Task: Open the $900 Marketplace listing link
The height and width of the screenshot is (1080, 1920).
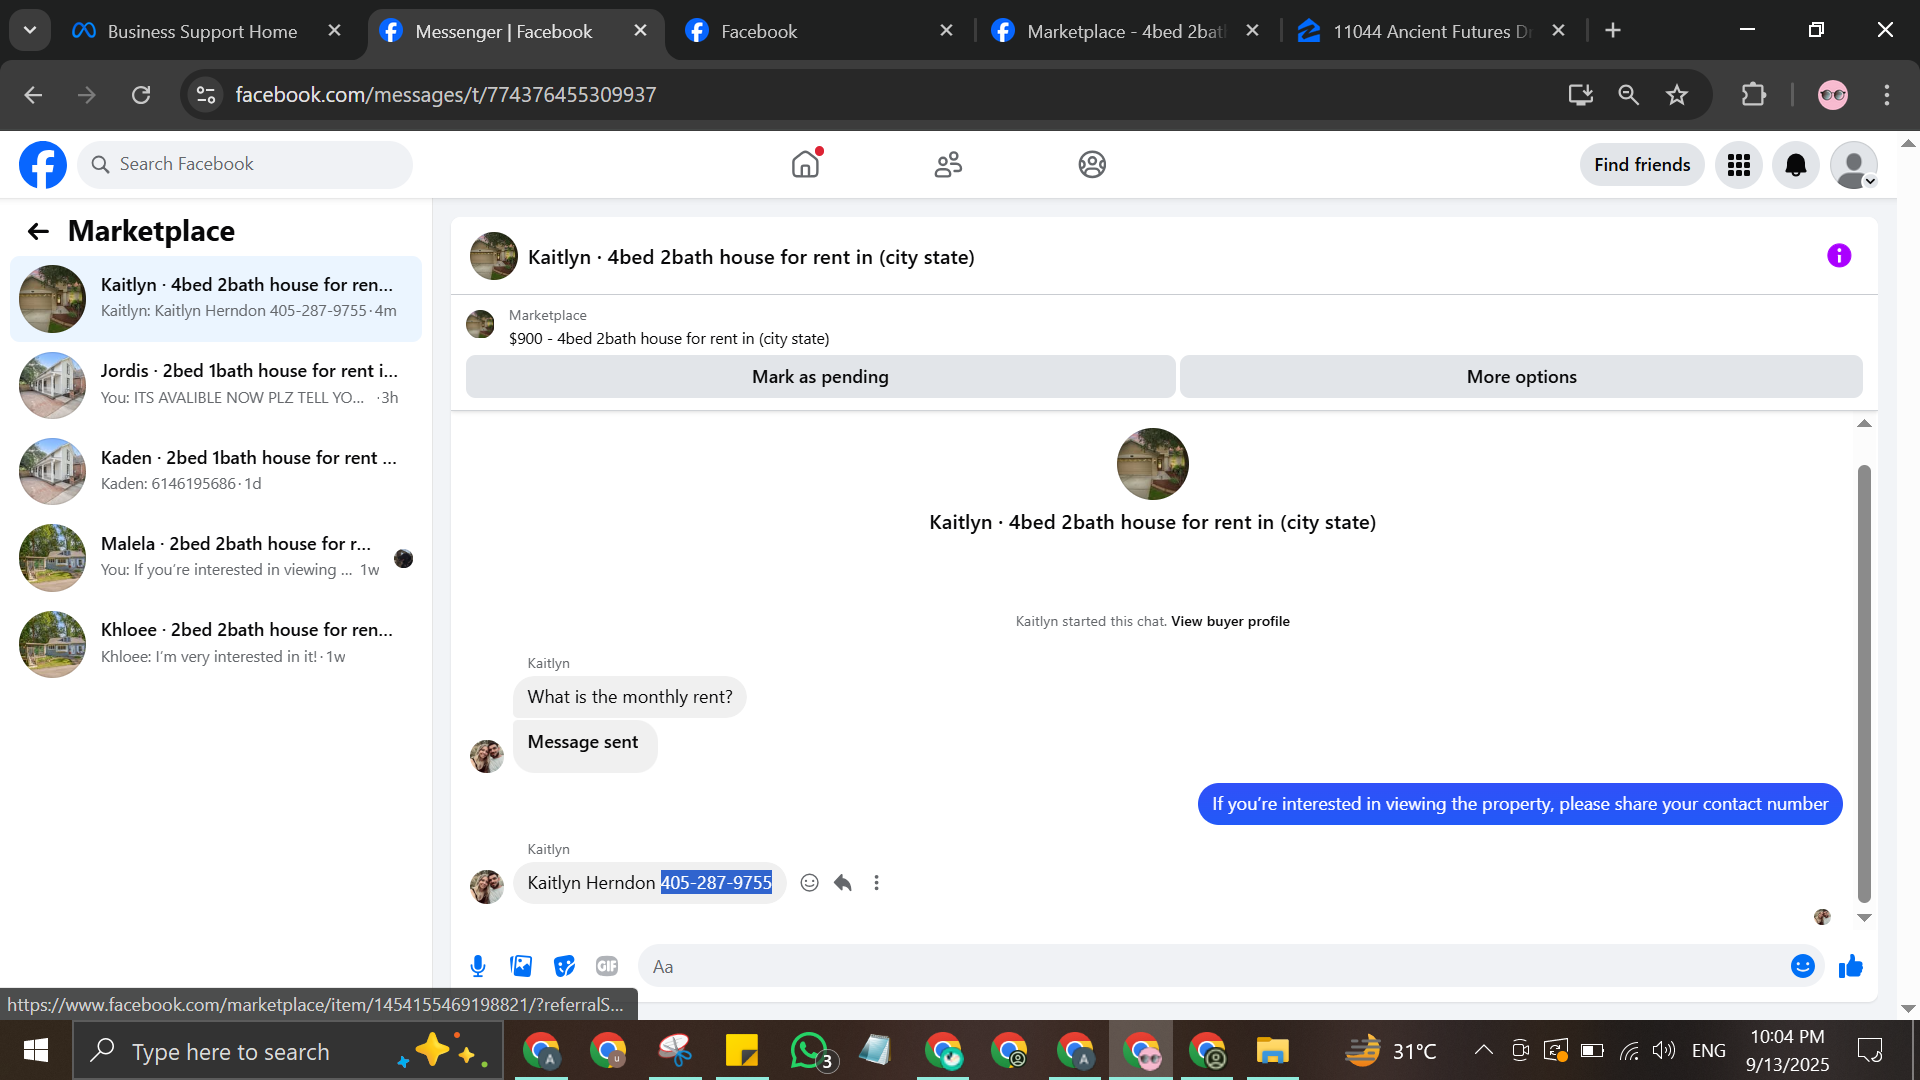Action: point(669,339)
